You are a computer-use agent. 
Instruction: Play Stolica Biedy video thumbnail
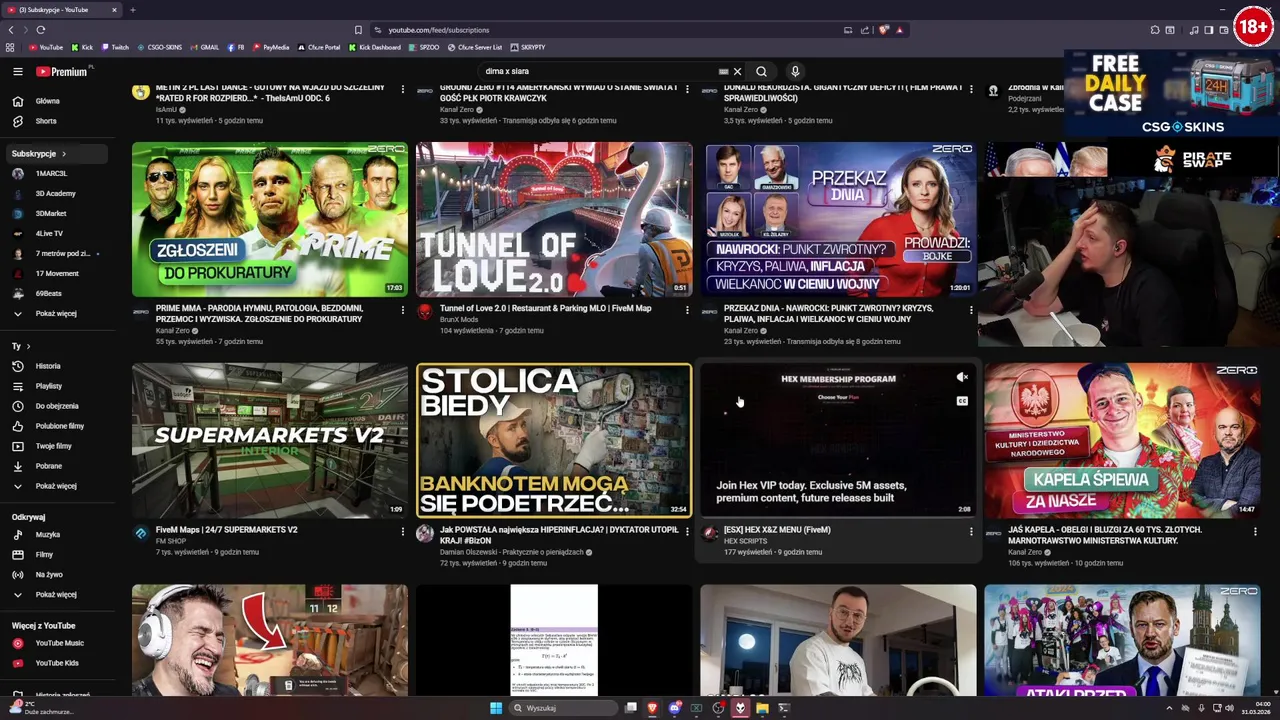click(x=554, y=440)
